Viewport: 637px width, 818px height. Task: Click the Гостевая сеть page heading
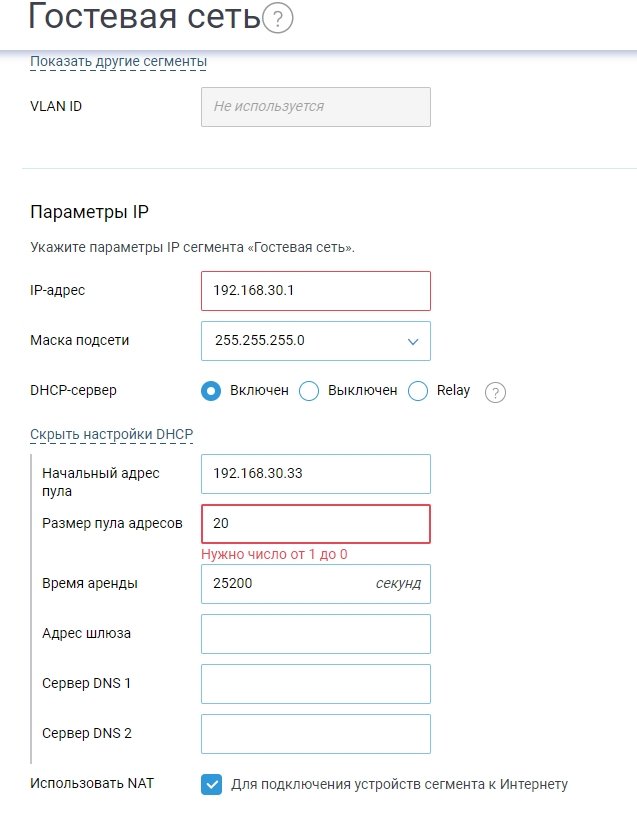pos(145,17)
